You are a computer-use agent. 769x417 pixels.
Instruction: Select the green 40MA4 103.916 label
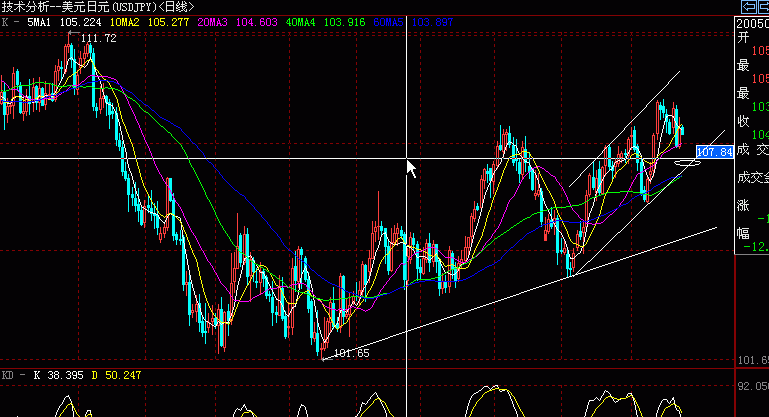tap(326, 23)
